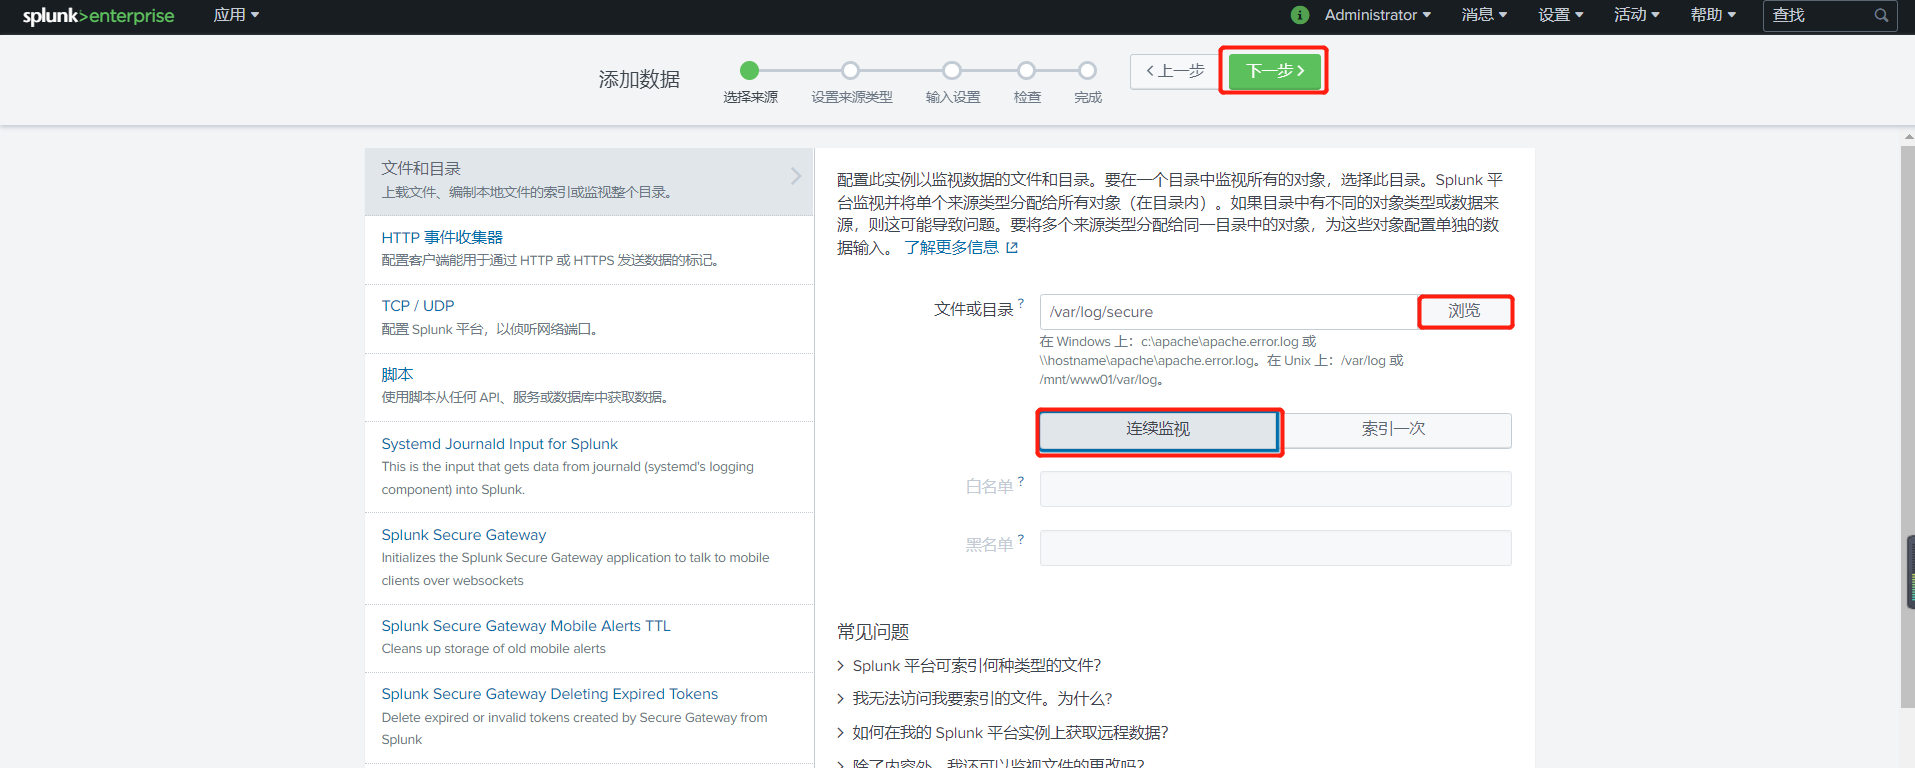Click the 上一步 back button
Screen dimensions: 1915x768
[1175, 71]
